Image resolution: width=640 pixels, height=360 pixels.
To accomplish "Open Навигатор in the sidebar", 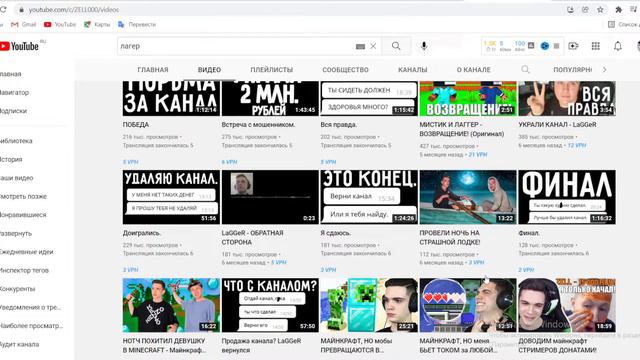I will click(x=15, y=93).
